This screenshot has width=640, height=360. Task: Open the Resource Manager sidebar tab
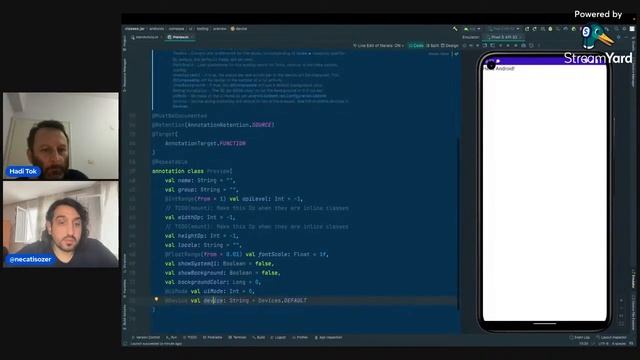[x=125, y=75]
